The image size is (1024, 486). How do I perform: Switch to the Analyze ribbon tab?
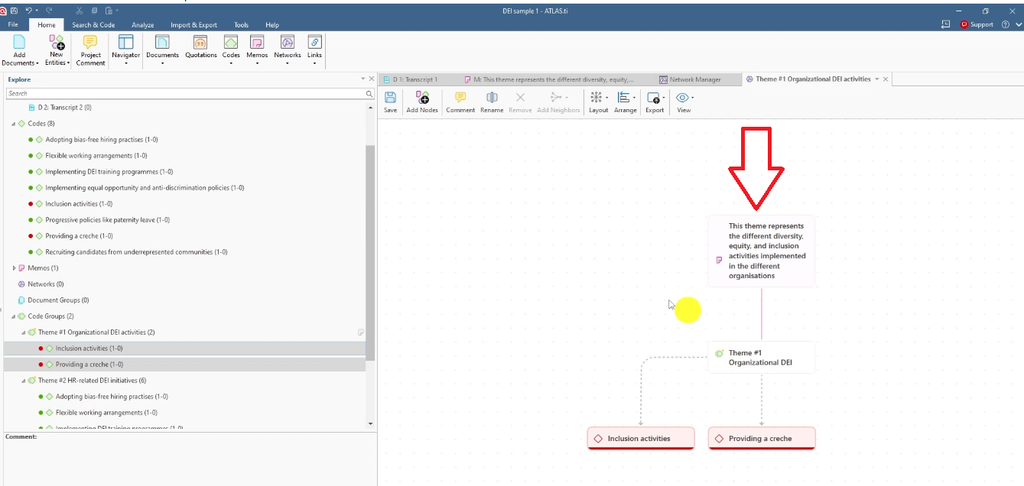[x=142, y=25]
